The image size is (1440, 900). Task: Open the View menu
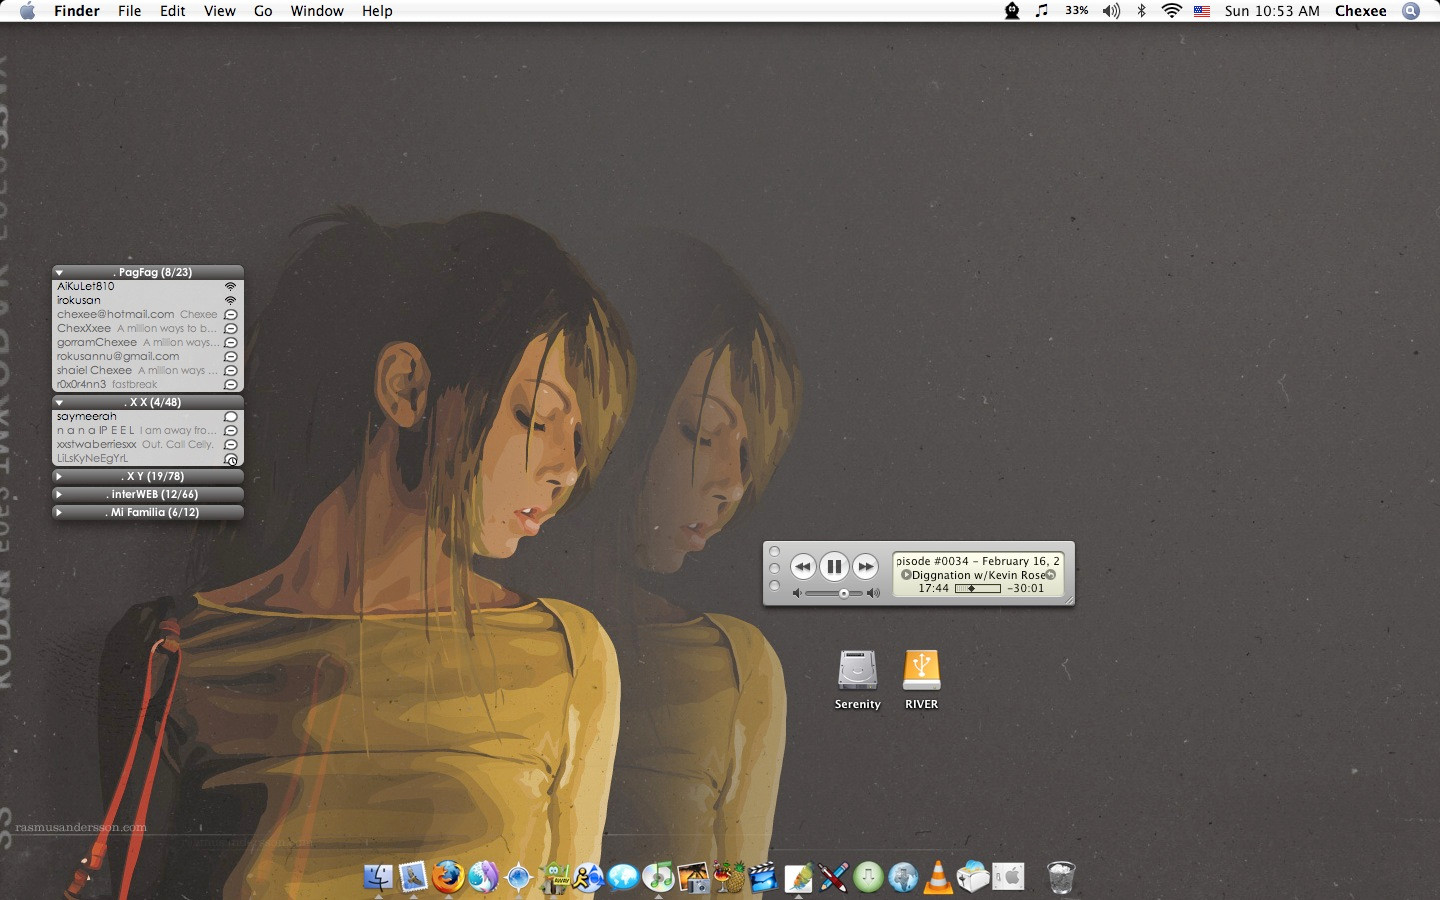click(x=220, y=11)
